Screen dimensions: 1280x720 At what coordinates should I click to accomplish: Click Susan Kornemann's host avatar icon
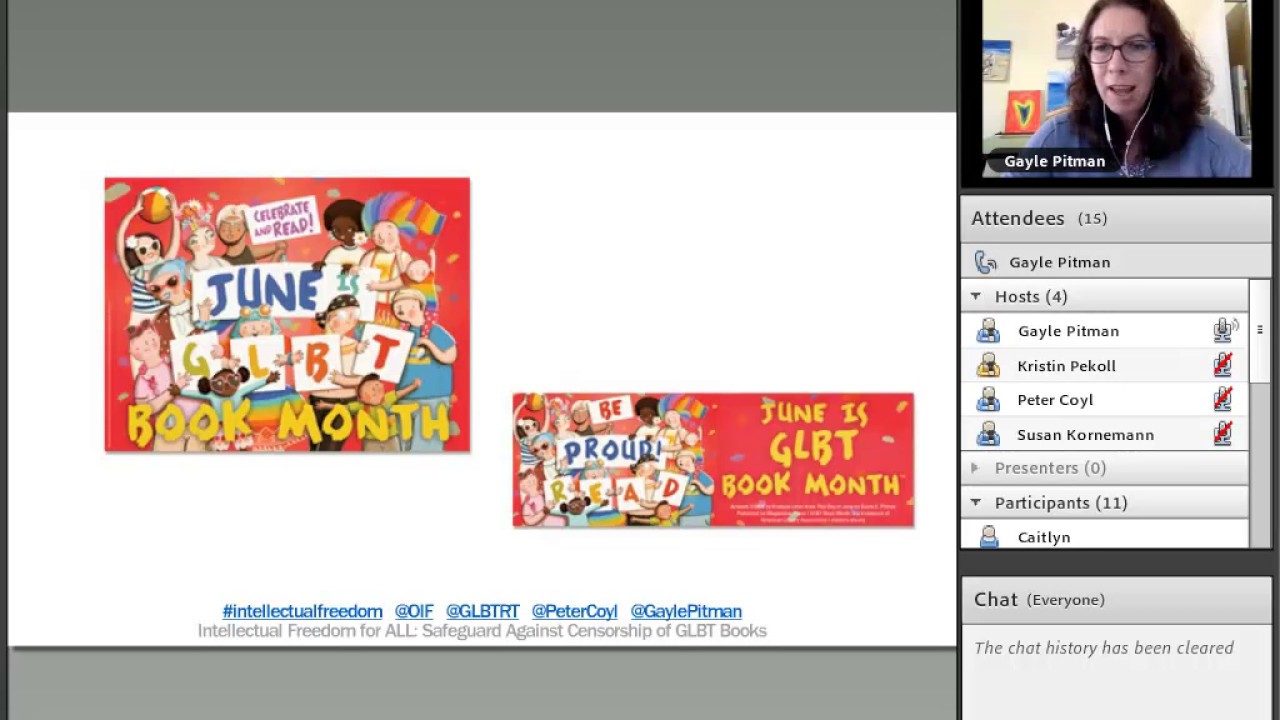(988, 435)
